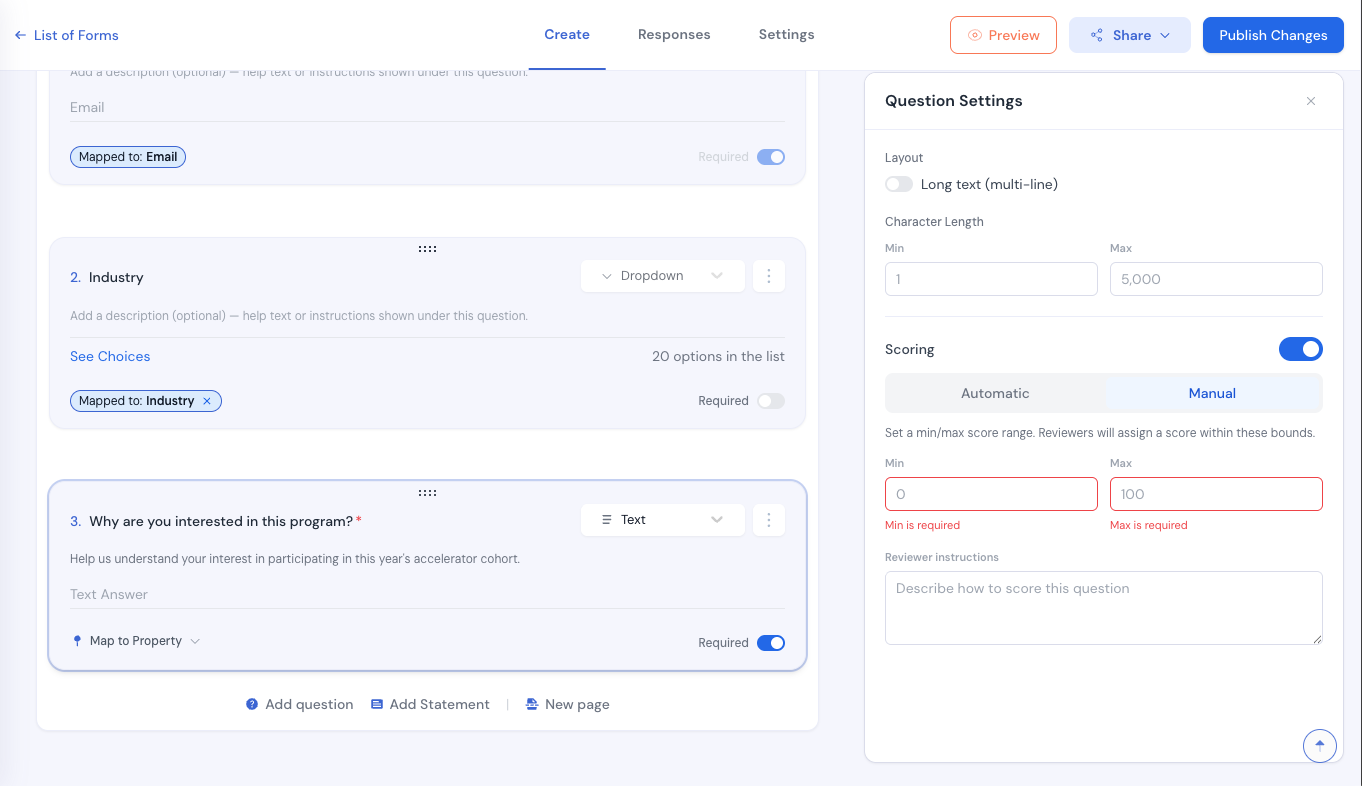Turn off the Scoring toggle

(x=1300, y=349)
